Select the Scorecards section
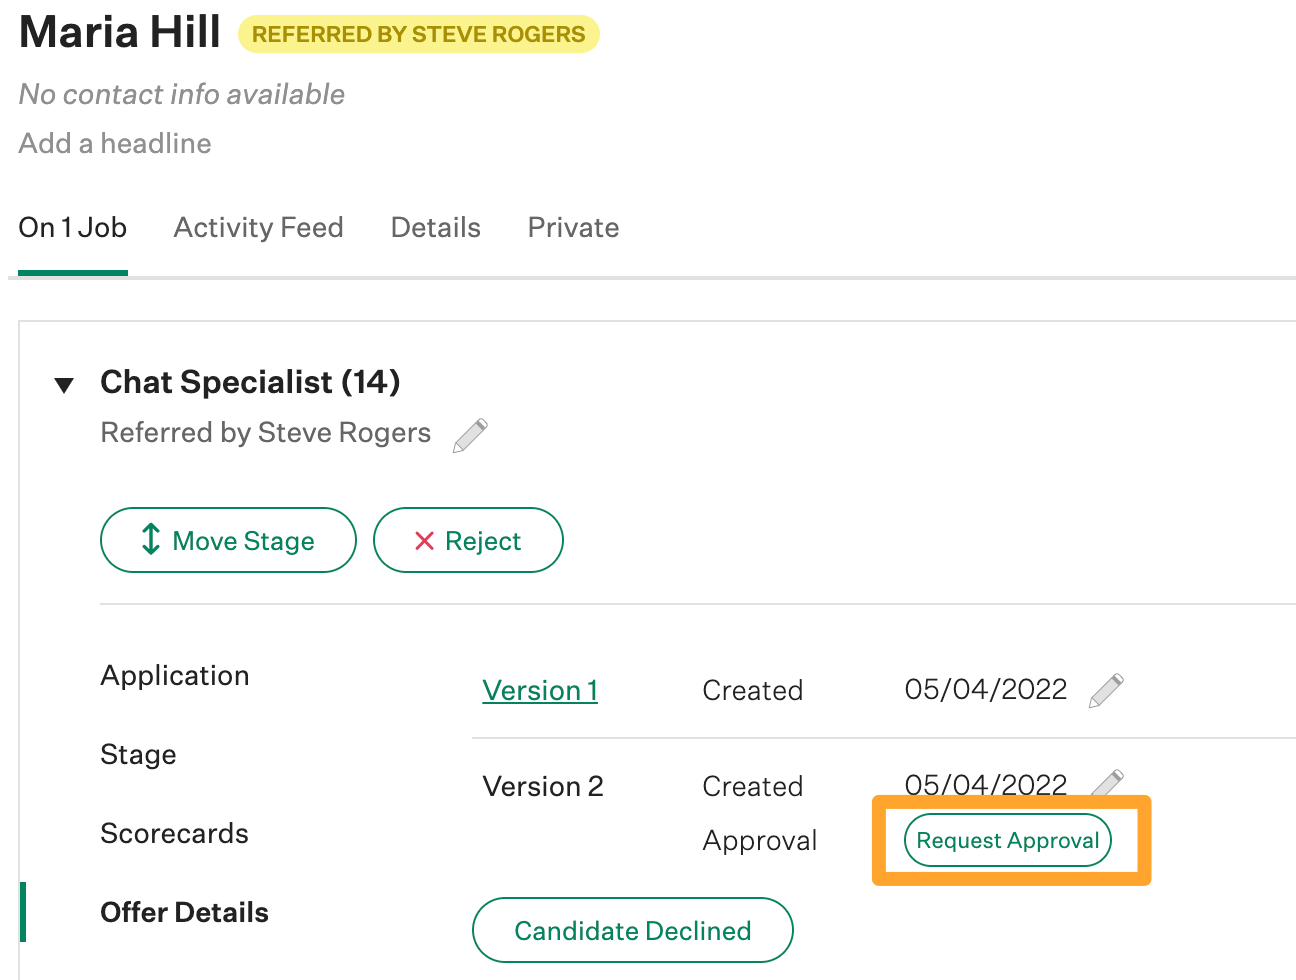 (174, 832)
